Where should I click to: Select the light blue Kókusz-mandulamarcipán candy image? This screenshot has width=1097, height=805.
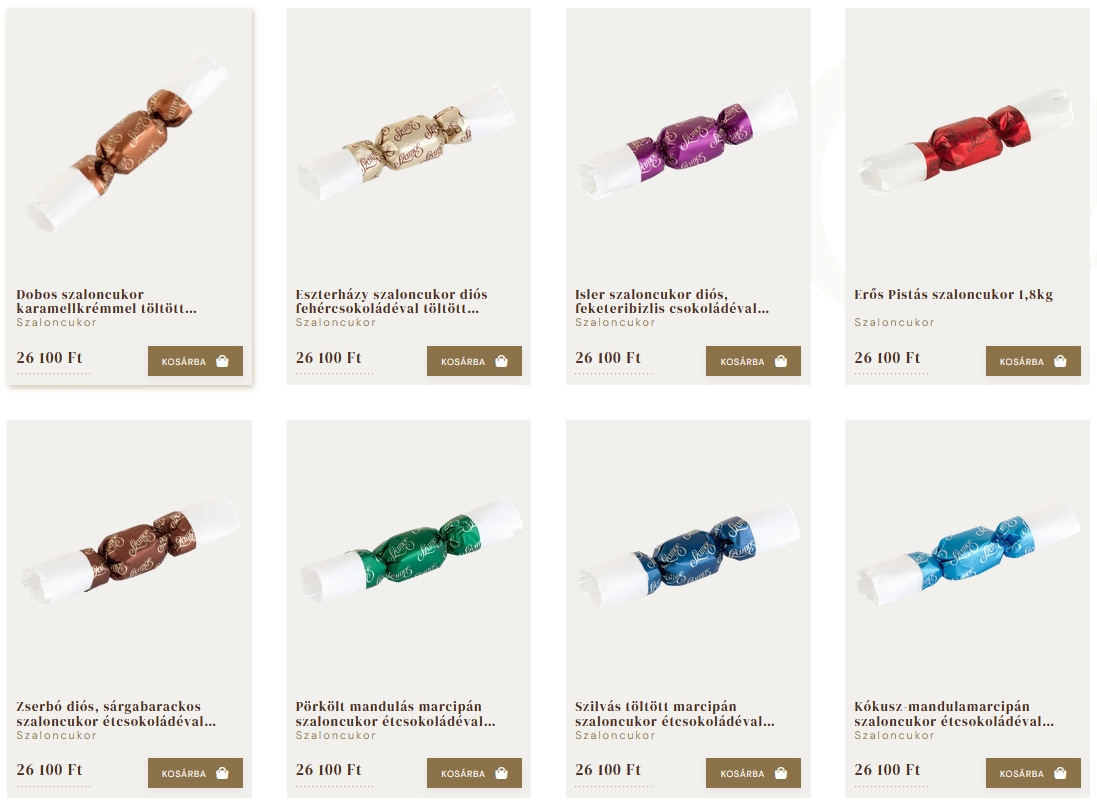click(x=968, y=552)
